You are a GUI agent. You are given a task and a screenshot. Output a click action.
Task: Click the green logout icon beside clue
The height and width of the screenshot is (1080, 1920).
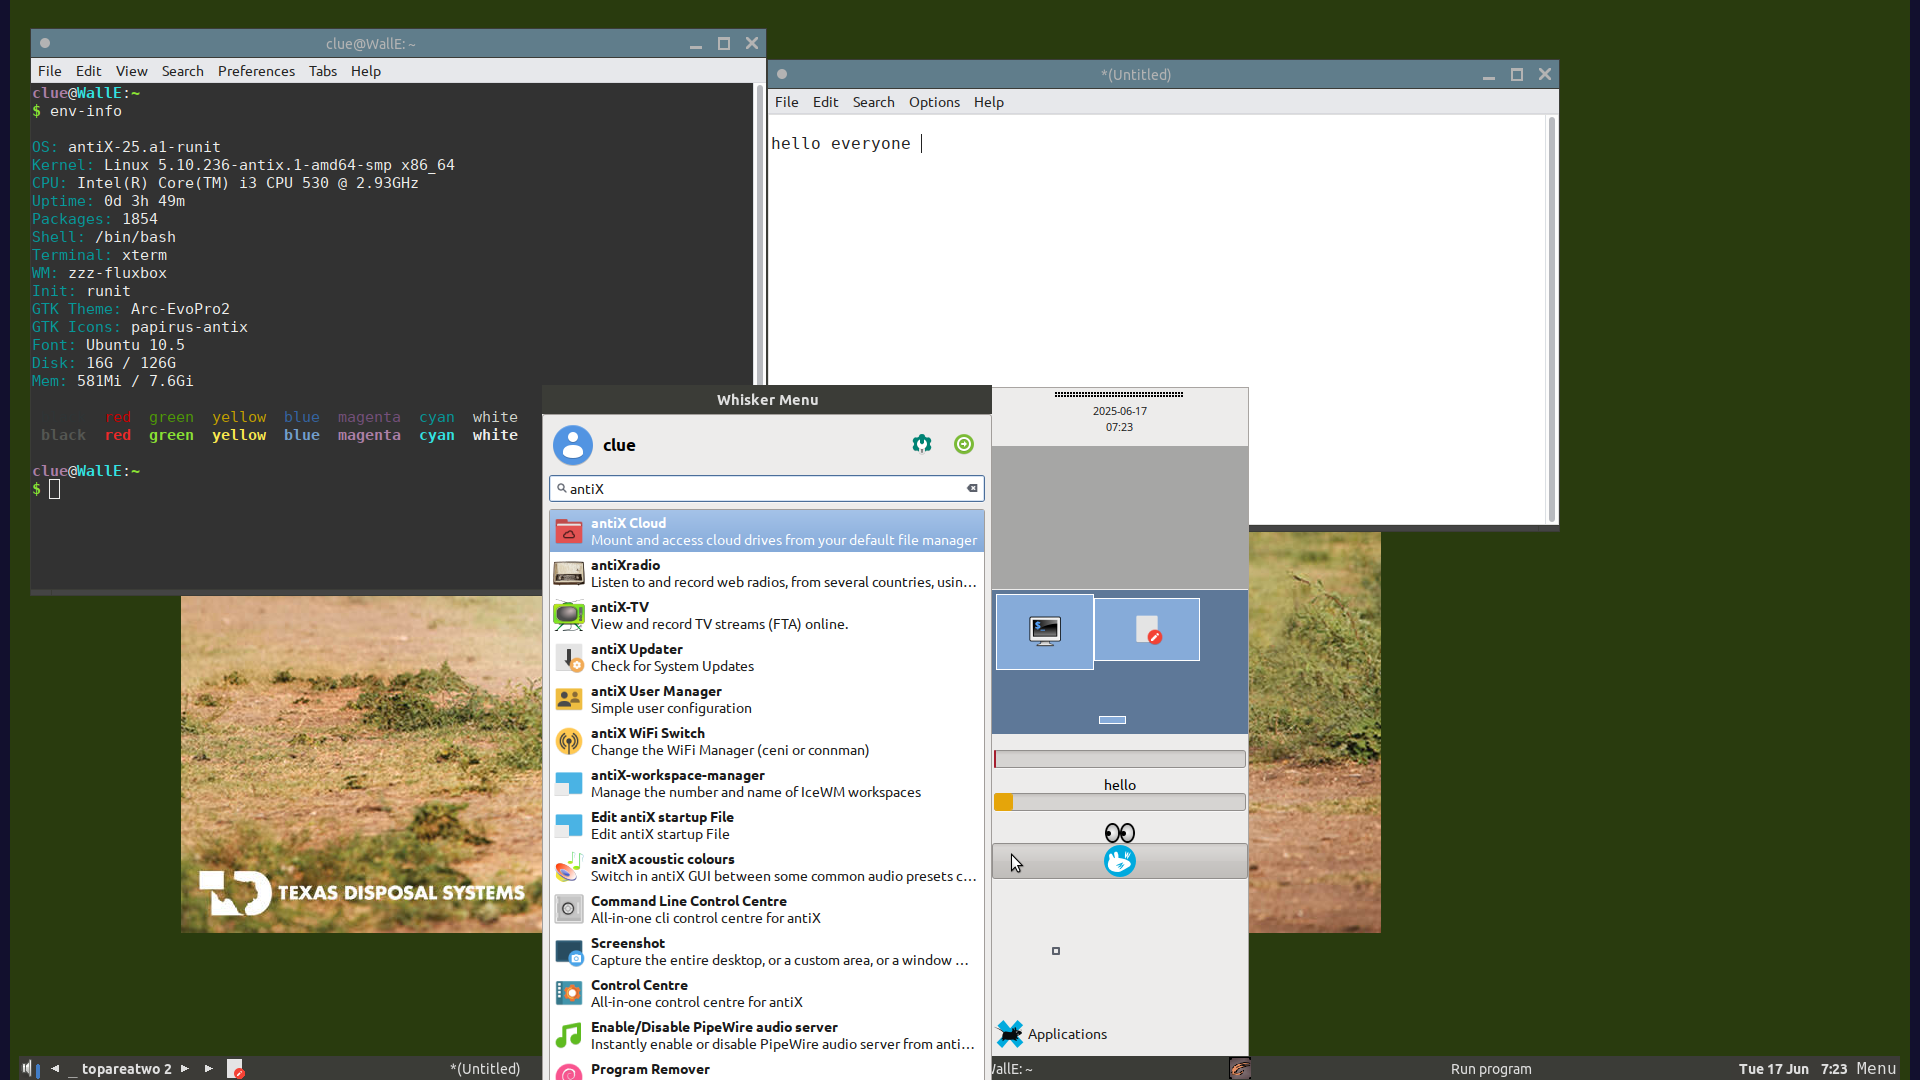coord(964,444)
